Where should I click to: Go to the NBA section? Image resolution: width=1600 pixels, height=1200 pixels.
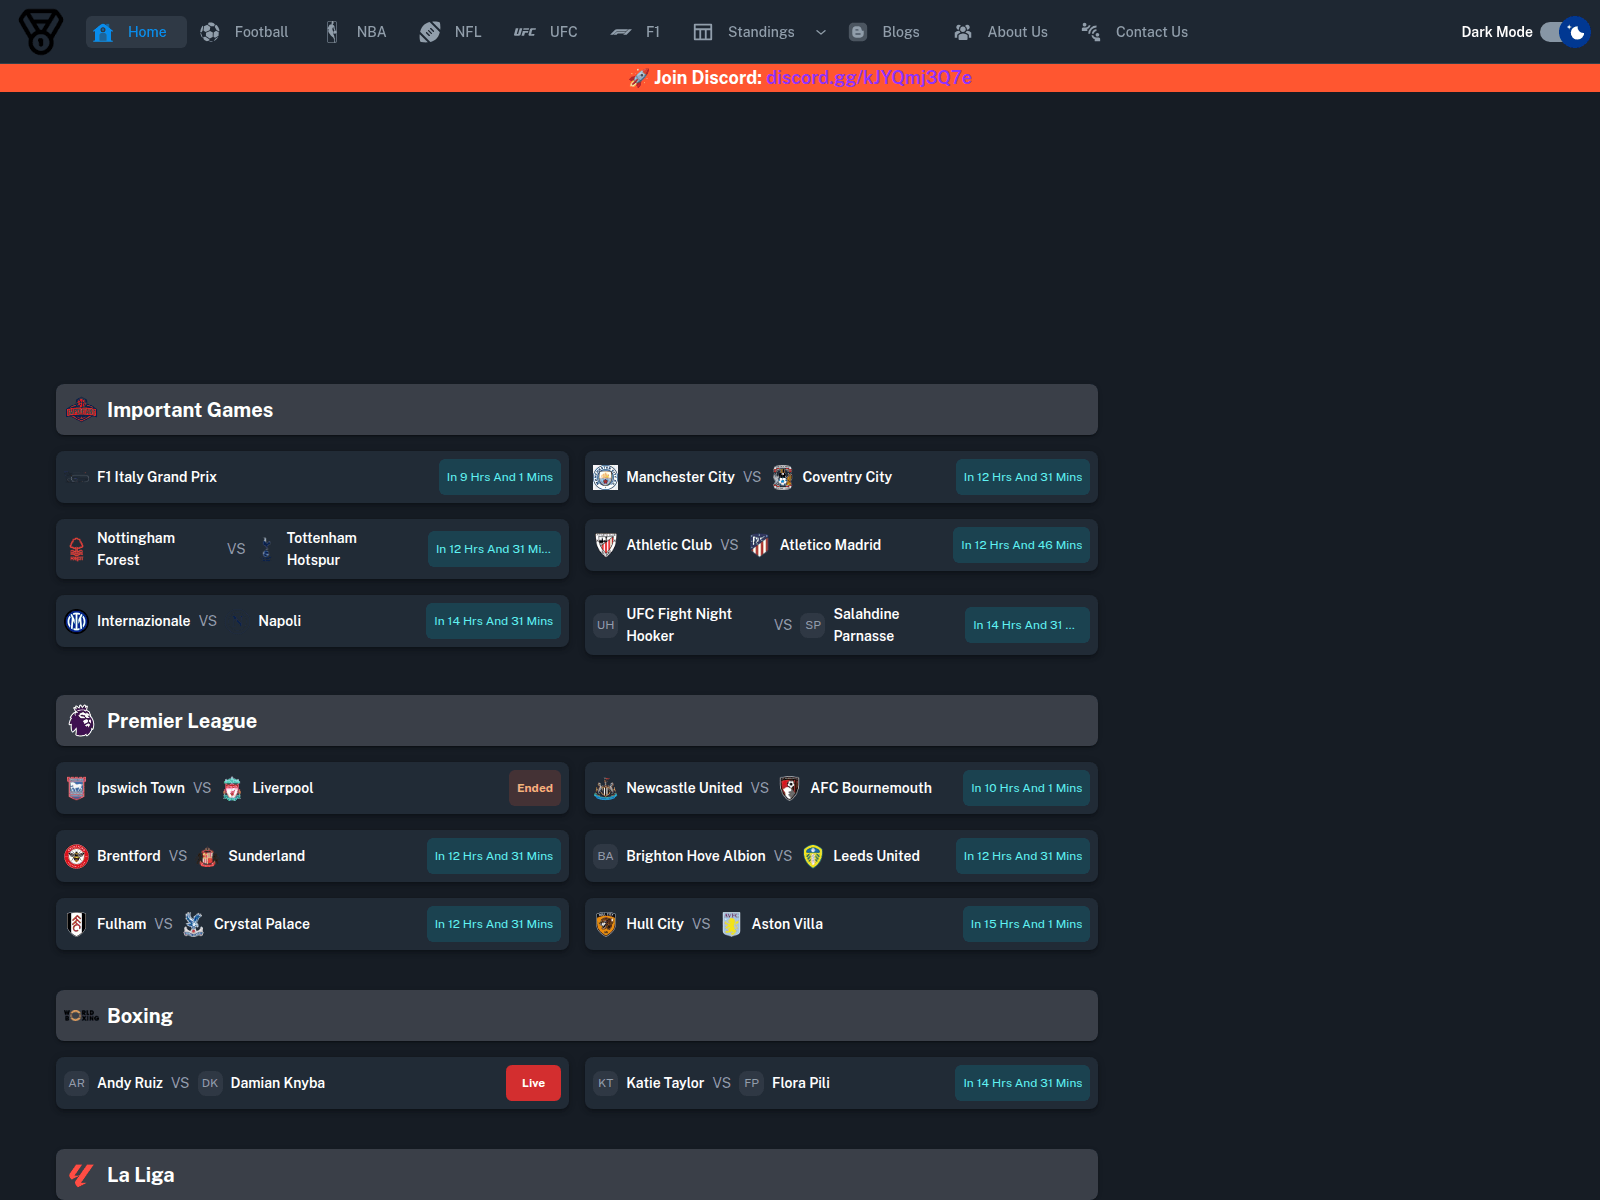(356, 32)
